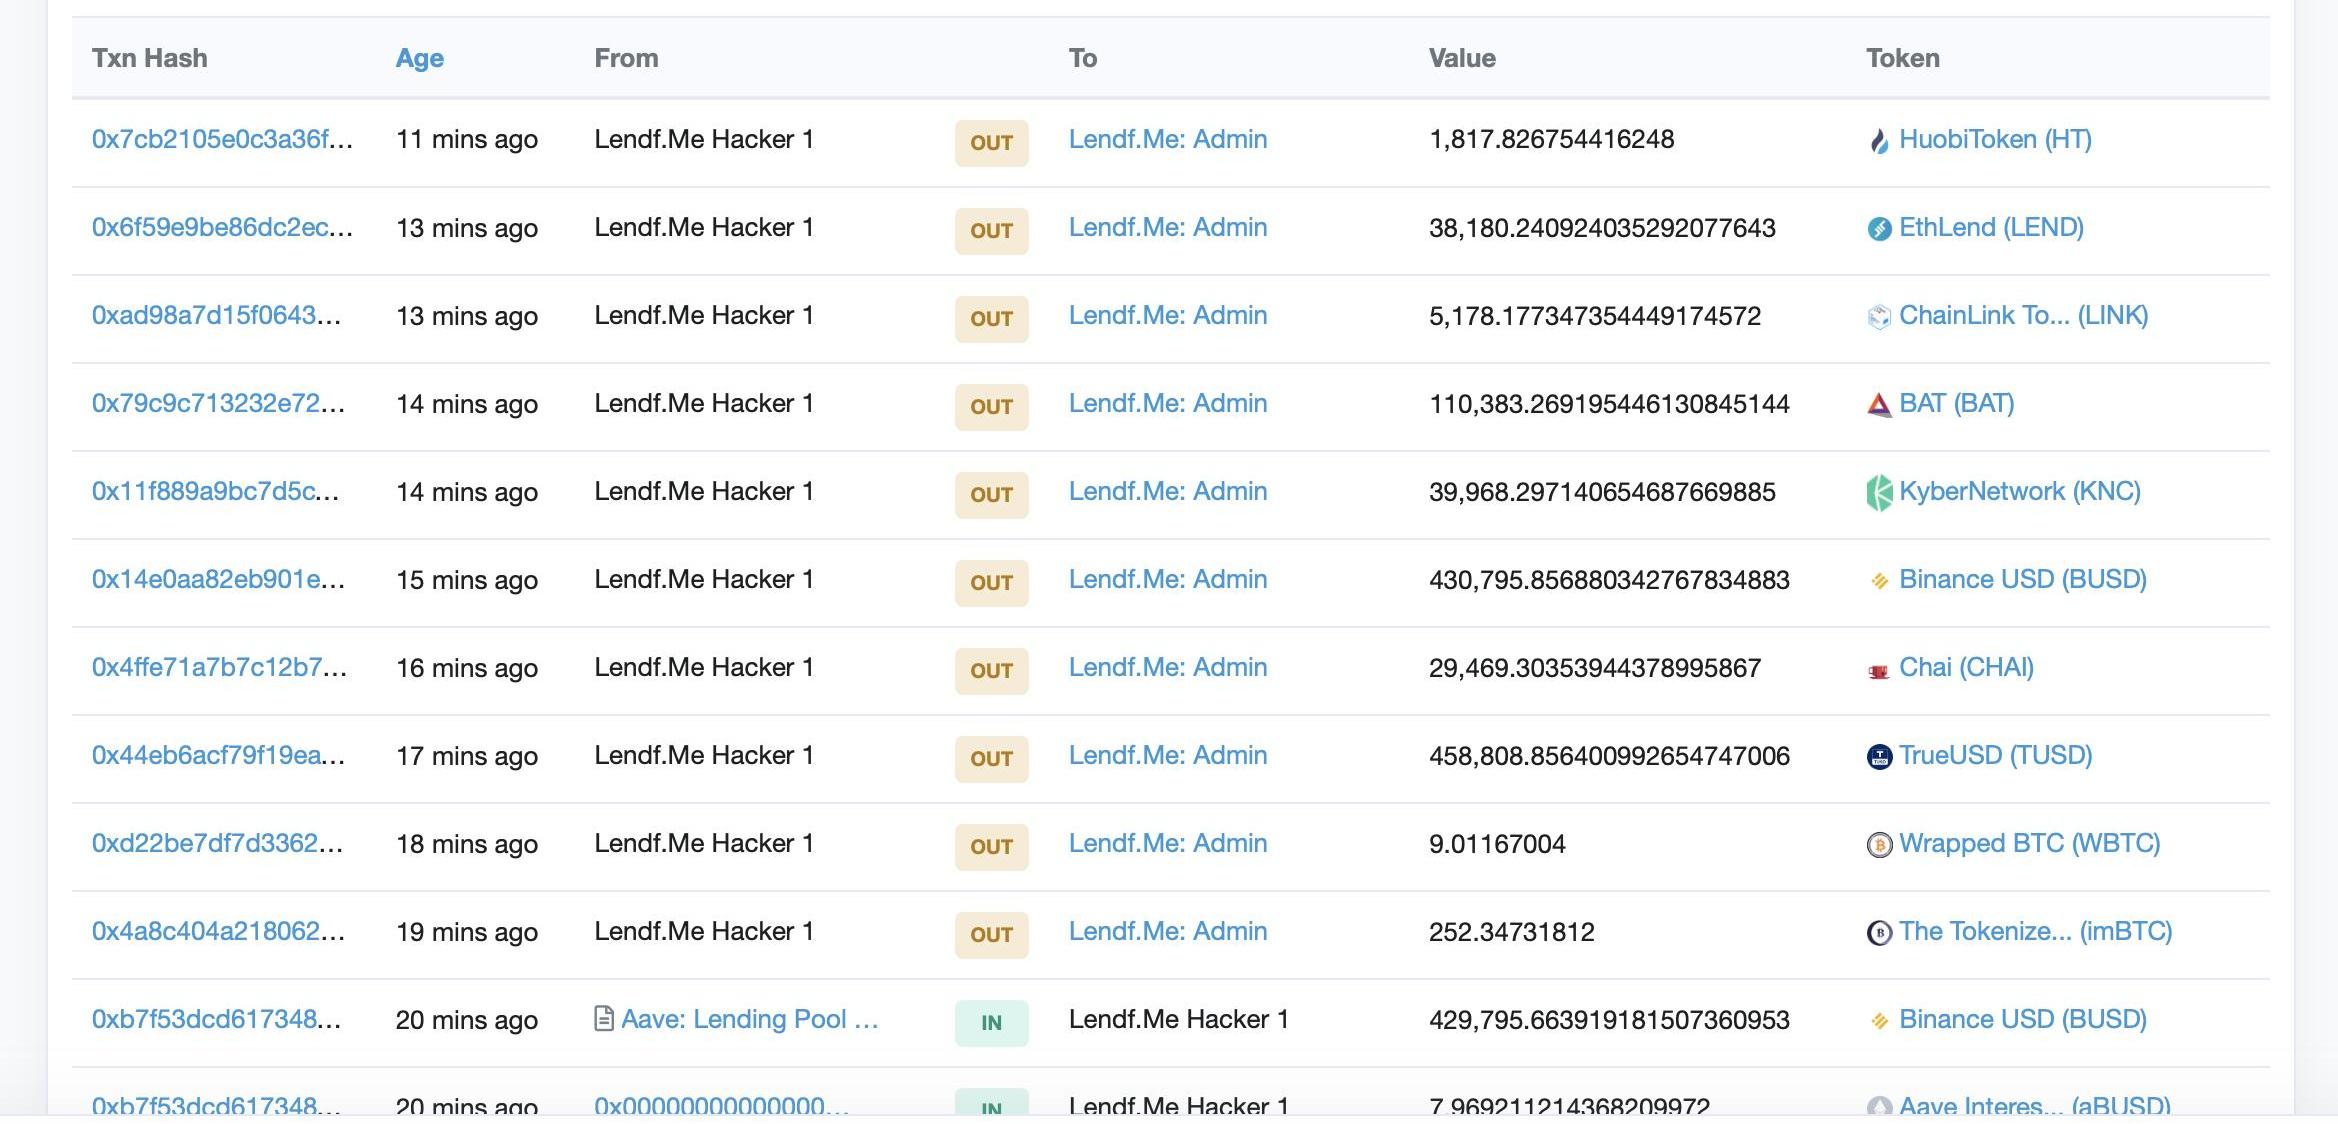
Task: Click the TrueUSD token icon
Action: [x=1879, y=757]
